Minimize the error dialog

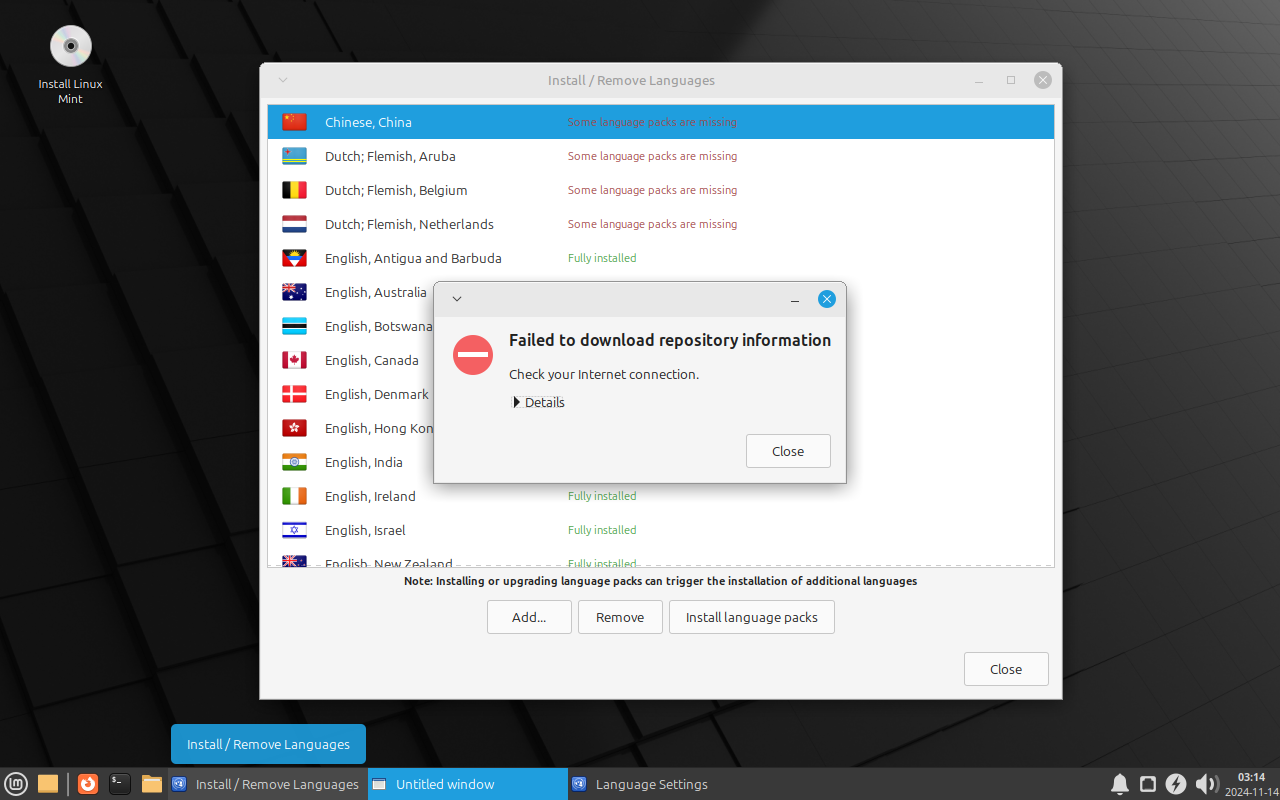pyautogui.click(x=795, y=299)
